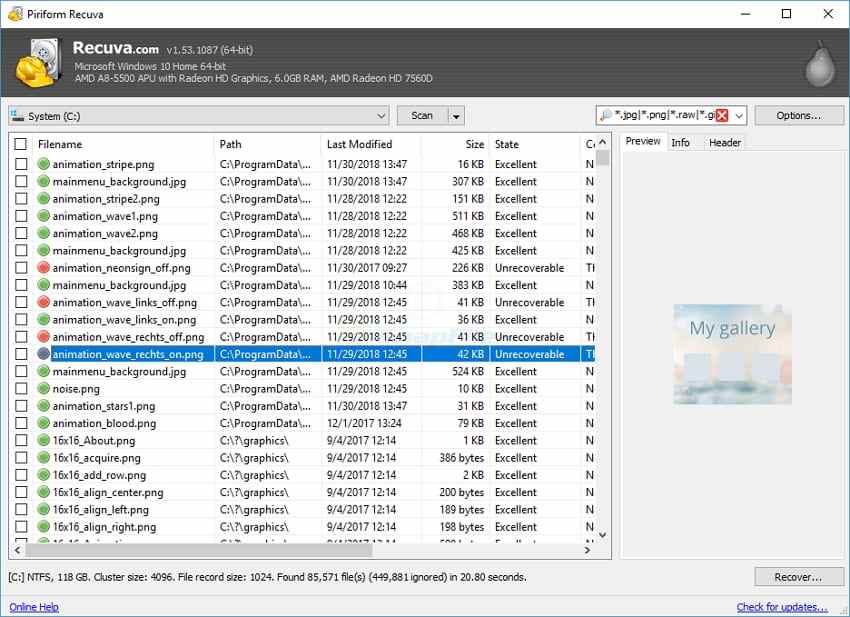This screenshot has height=617, width=850.
Task: Click the green status dot for animation_wave2.png
Action: pos(43,233)
